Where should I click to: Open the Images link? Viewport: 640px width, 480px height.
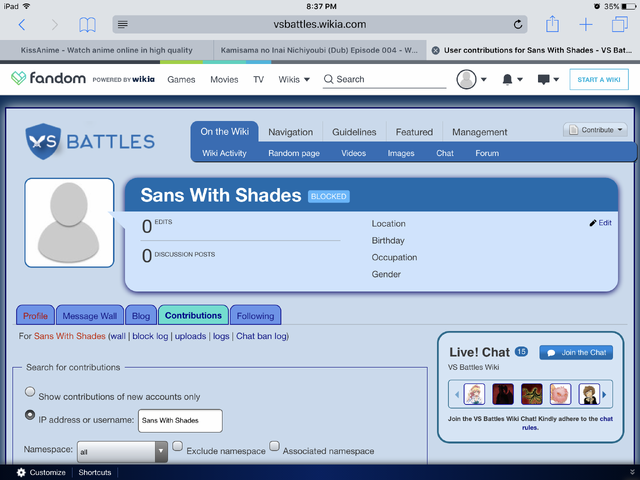click(x=401, y=153)
